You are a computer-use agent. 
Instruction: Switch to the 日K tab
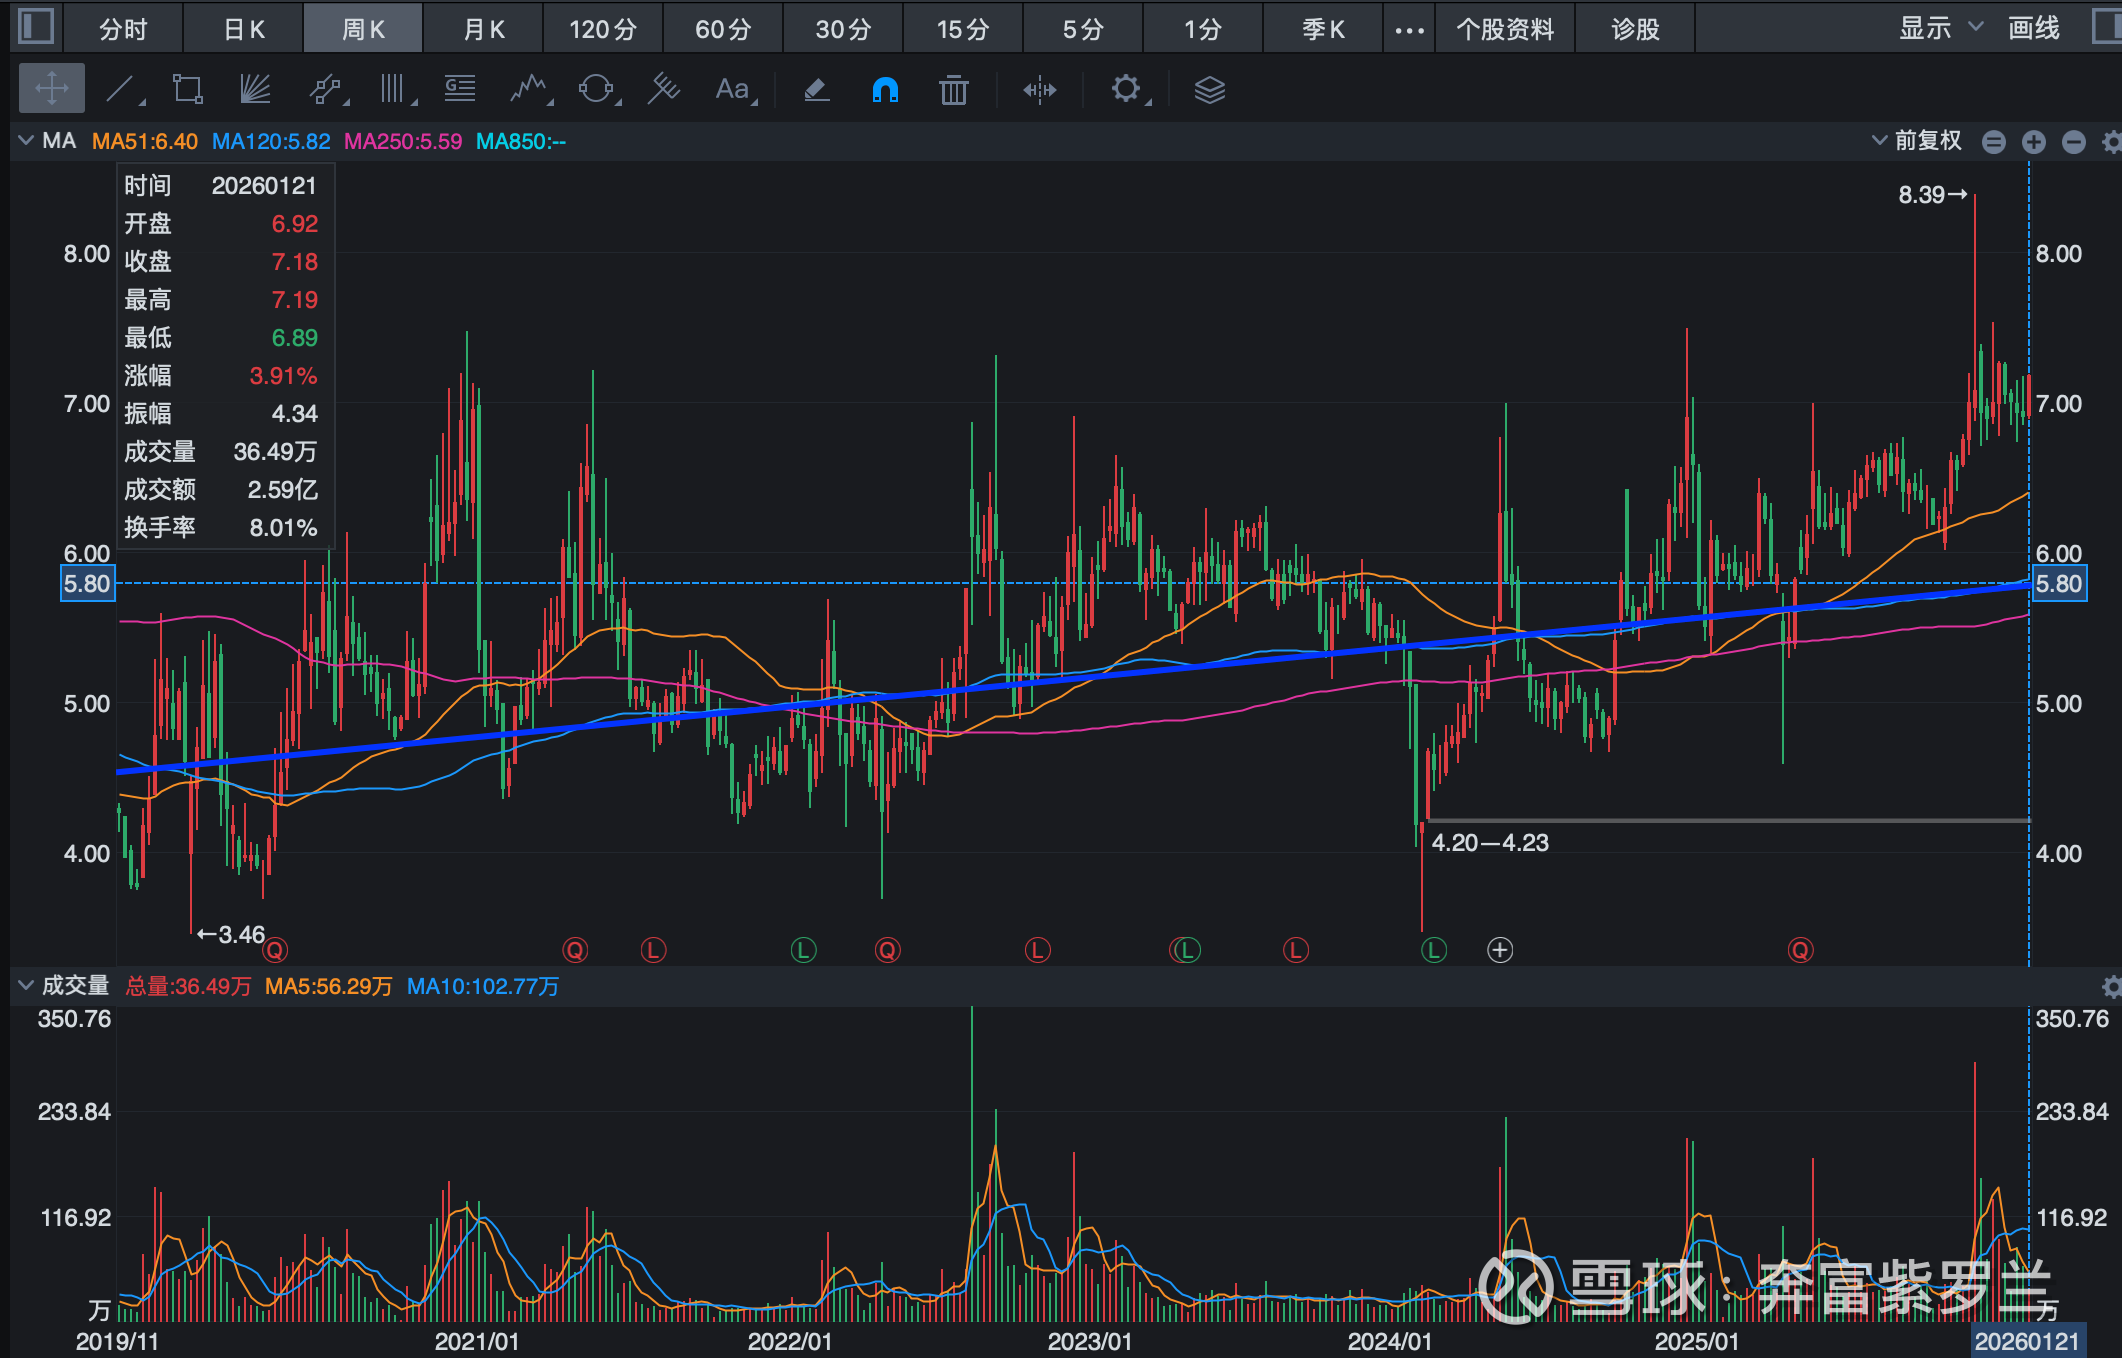click(244, 29)
